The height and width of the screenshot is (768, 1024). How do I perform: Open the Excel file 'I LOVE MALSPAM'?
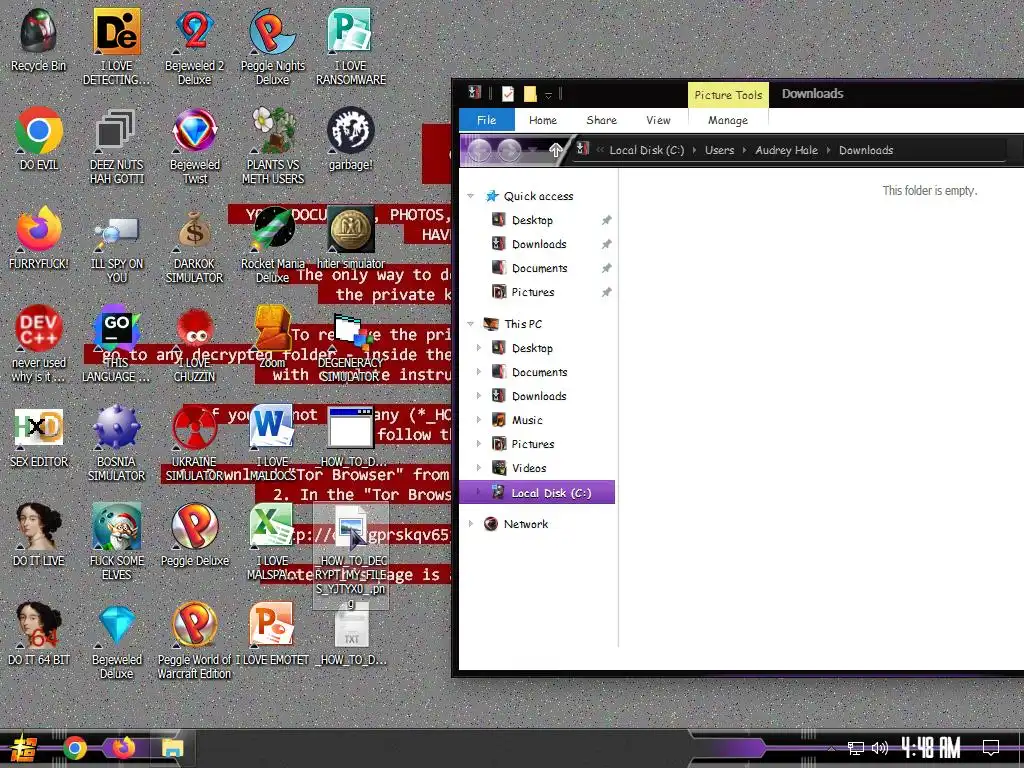click(x=272, y=542)
